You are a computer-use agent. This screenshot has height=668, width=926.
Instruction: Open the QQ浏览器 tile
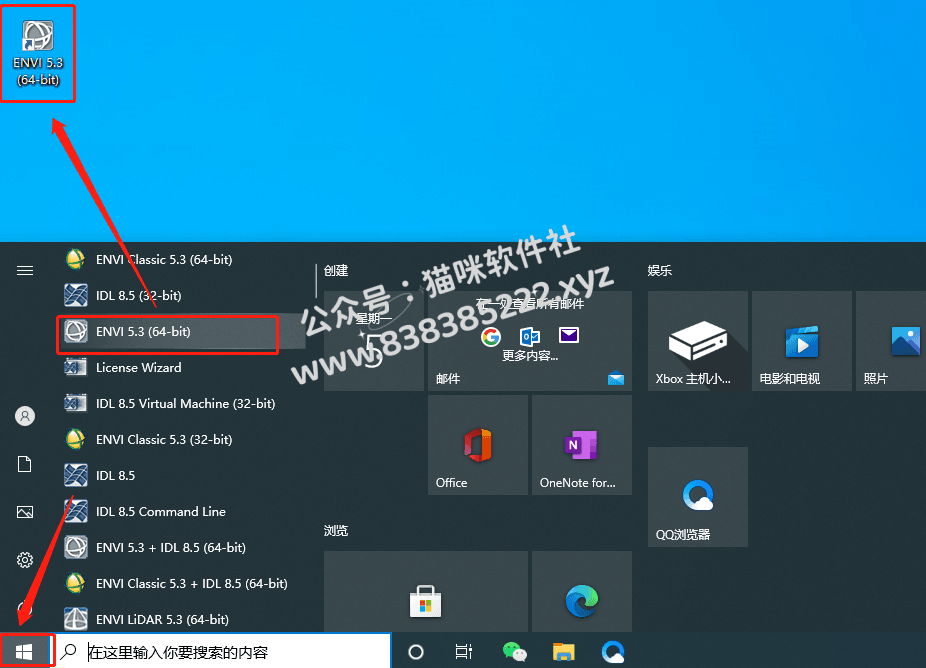(697, 497)
